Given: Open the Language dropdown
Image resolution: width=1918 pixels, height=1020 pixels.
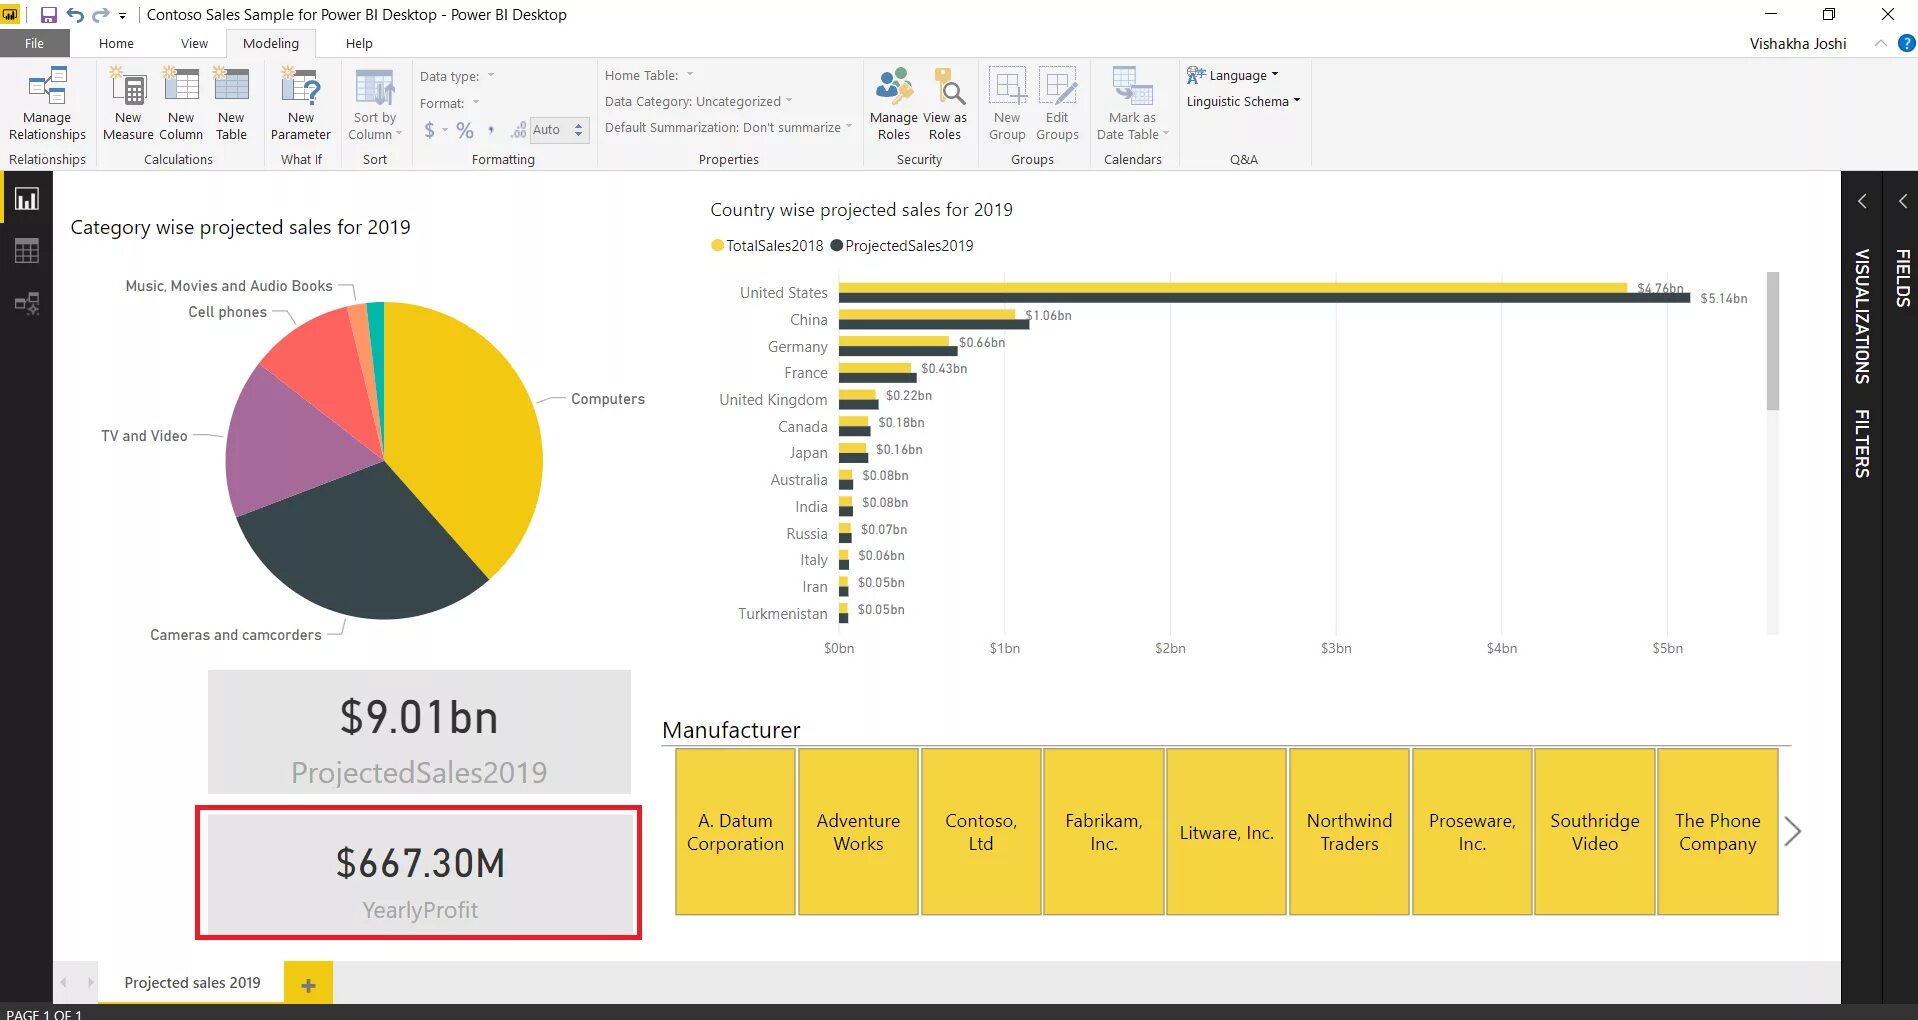Looking at the screenshot, I should 1233,75.
